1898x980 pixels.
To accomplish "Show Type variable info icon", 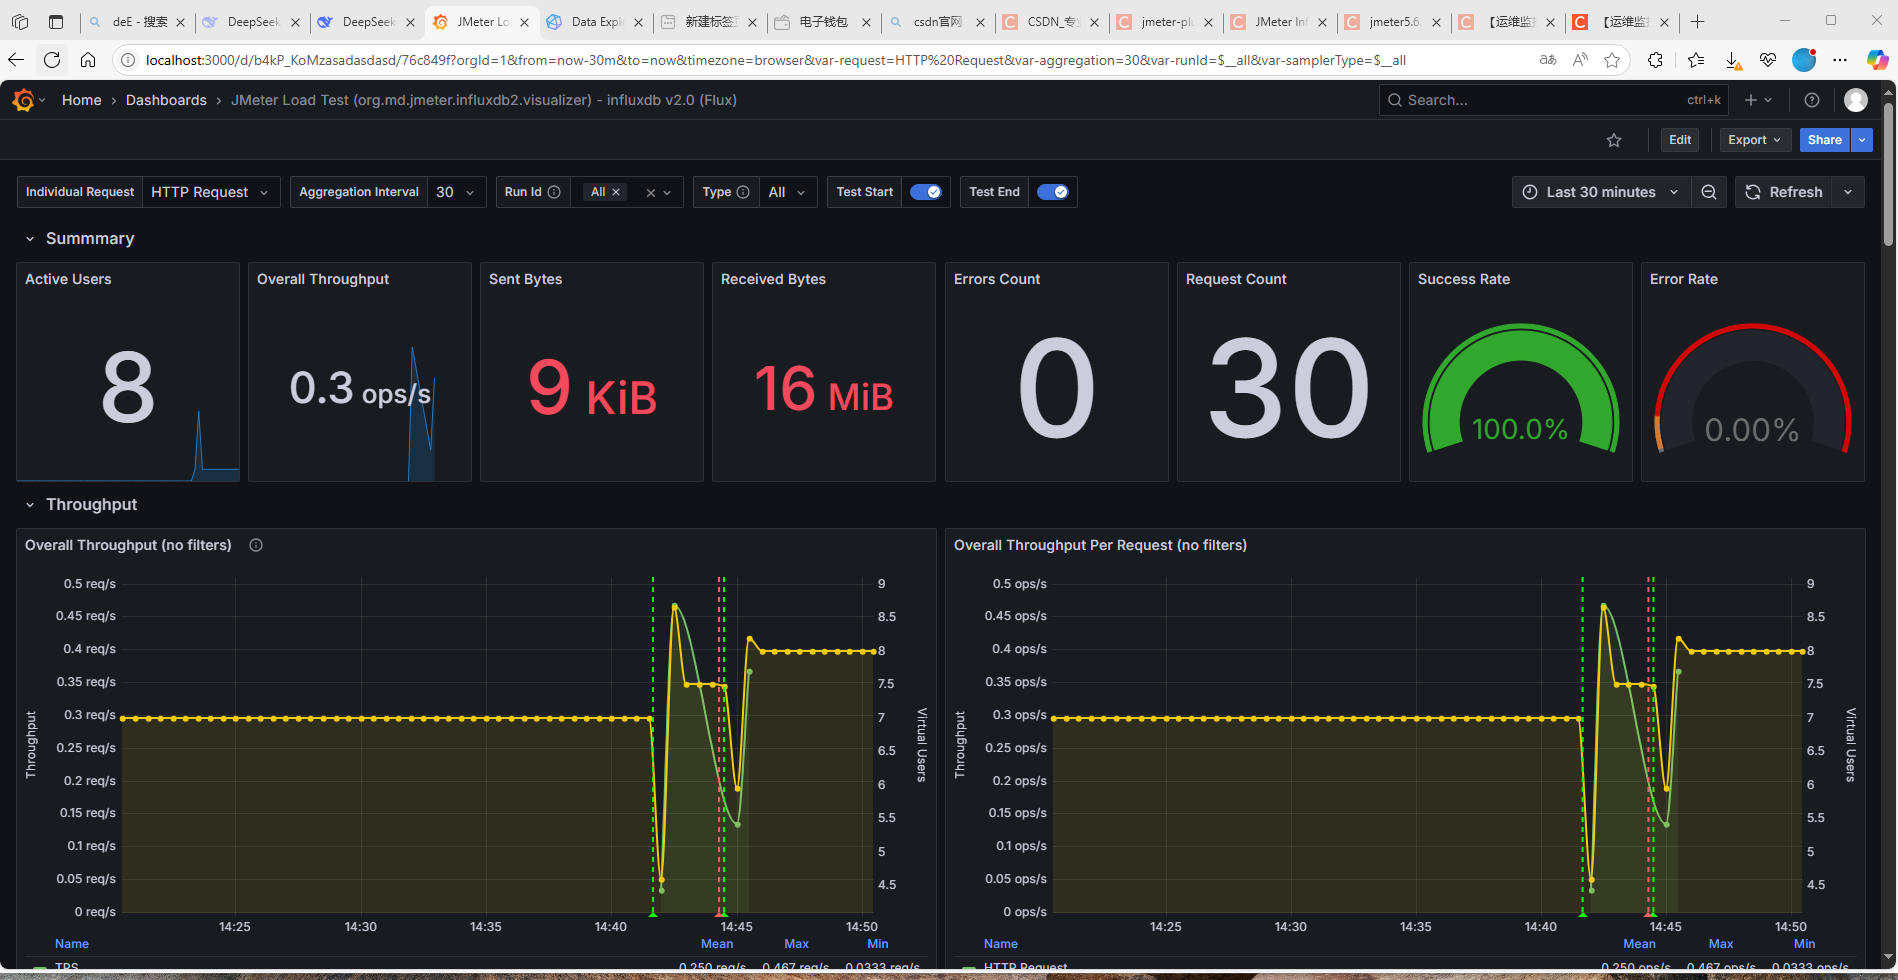I will [x=743, y=192].
